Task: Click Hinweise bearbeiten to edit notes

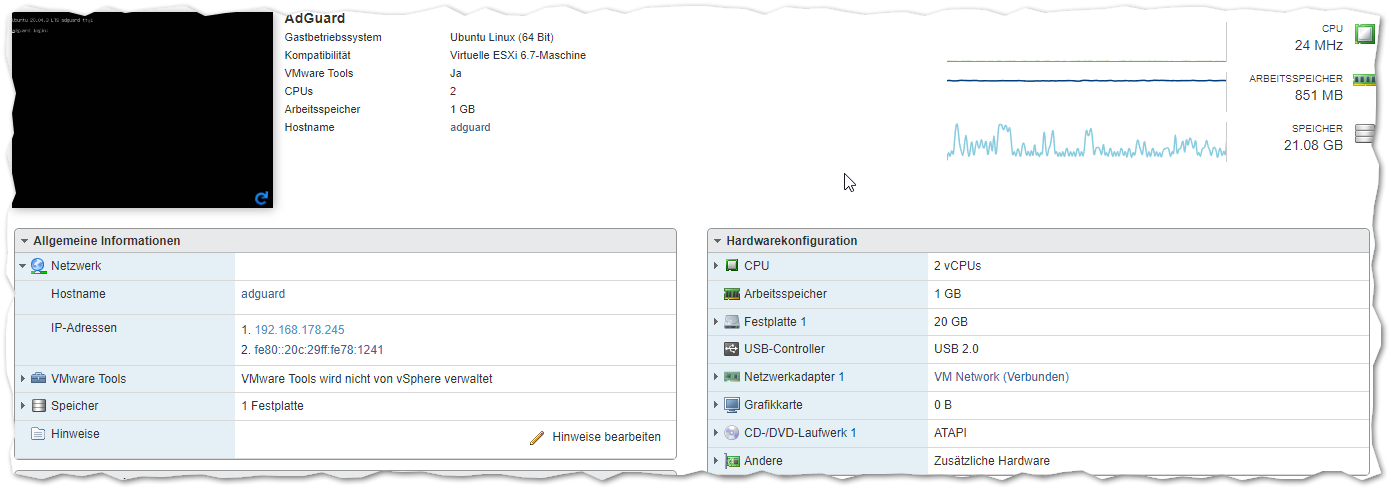Action: pyautogui.click(x=606, y=437)
